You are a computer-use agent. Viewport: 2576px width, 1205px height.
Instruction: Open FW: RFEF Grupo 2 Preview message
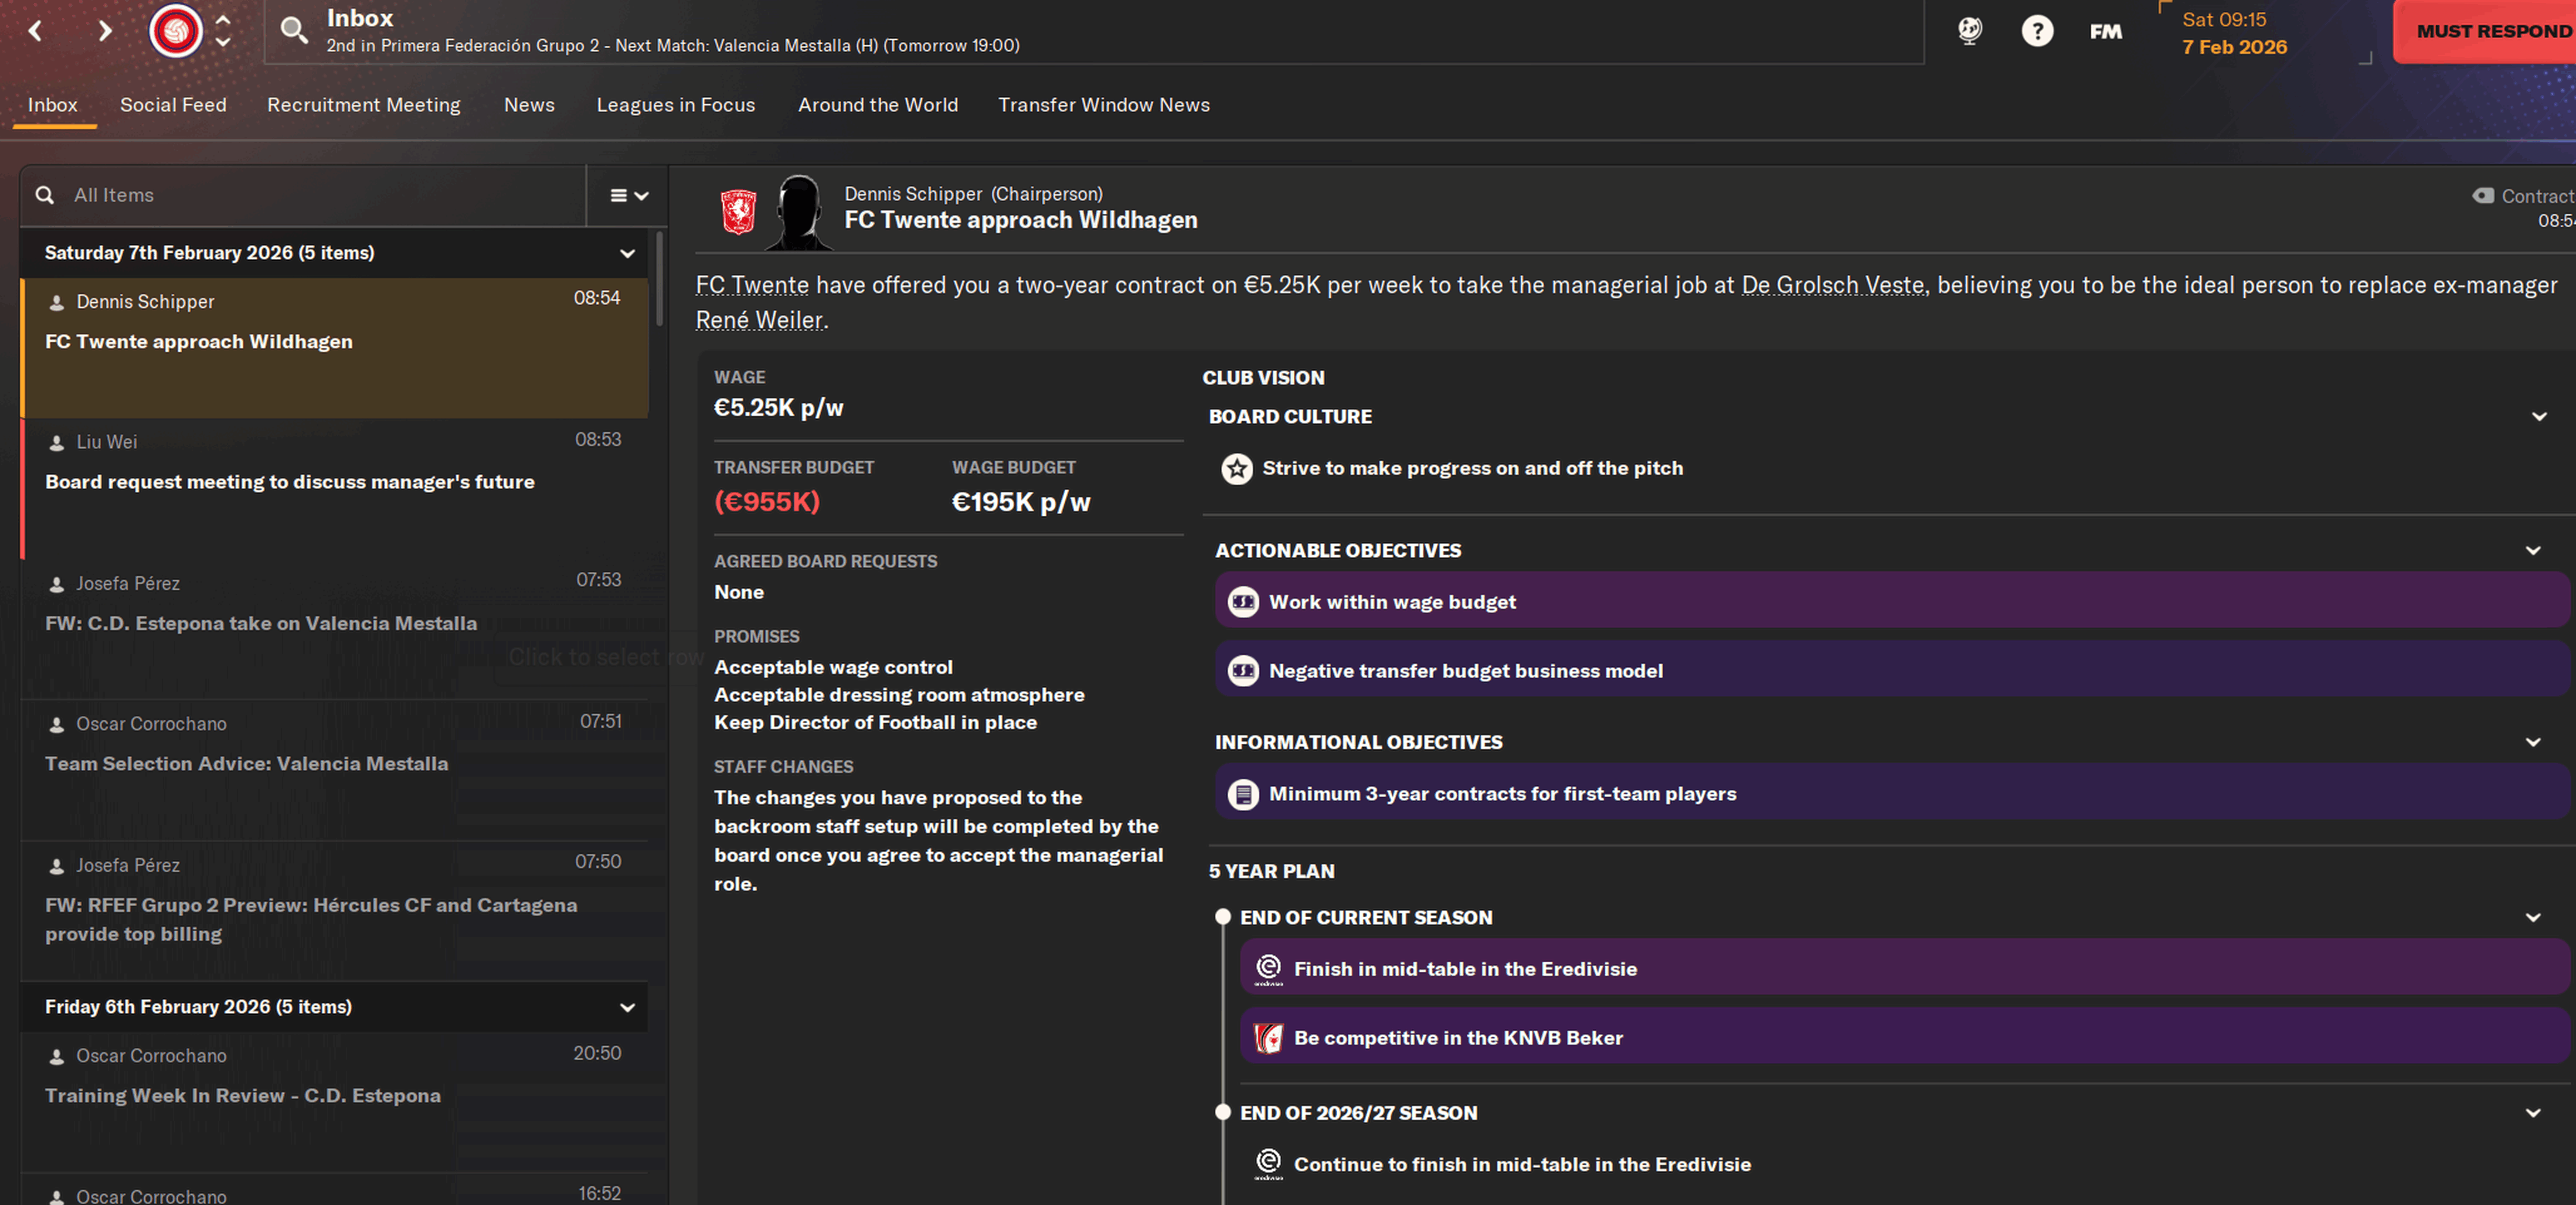pyautogui.click(x=335, y=910)
